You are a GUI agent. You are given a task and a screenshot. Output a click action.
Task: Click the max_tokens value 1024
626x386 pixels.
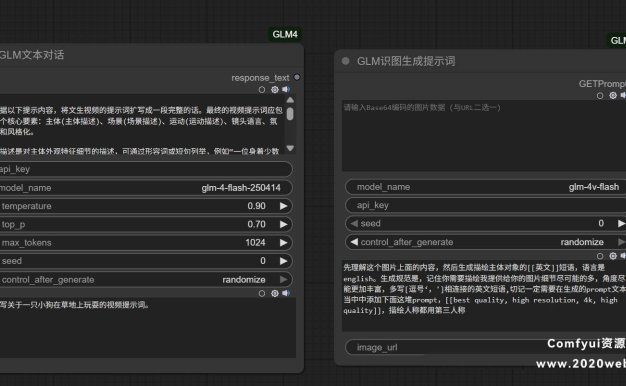(255, 243)
